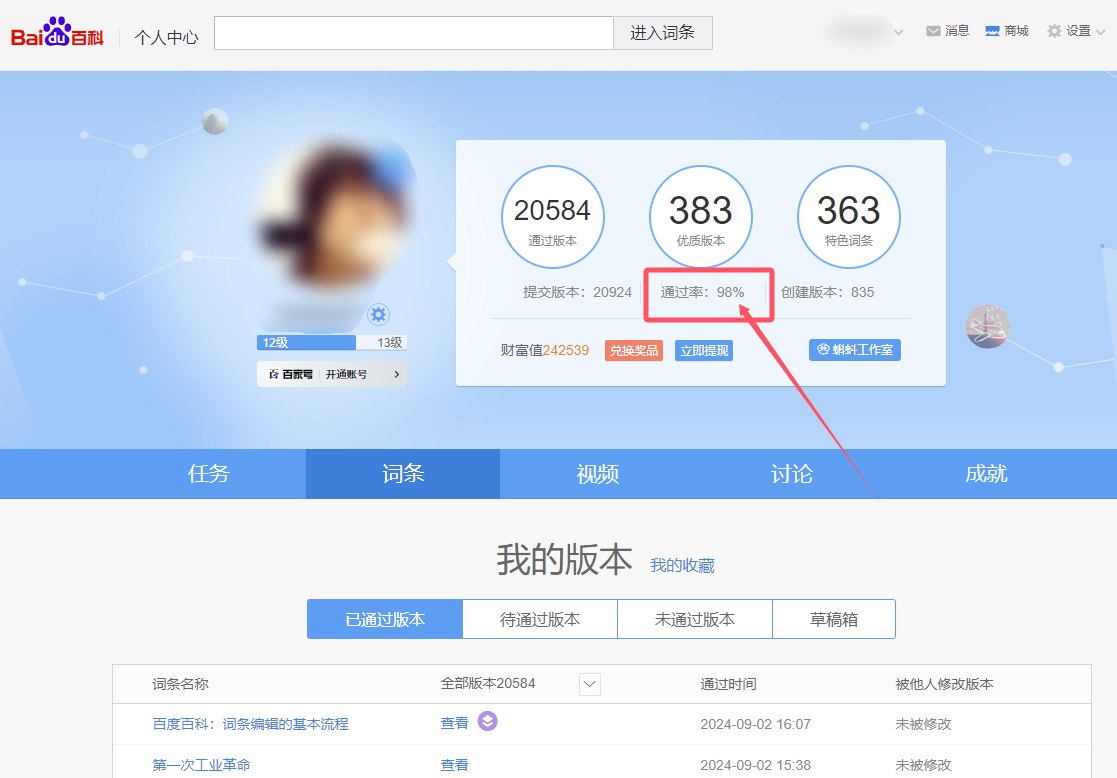Open the 我的收藏 link
The width and height of the screenshot is (1117, 778).
coord(682,566)
